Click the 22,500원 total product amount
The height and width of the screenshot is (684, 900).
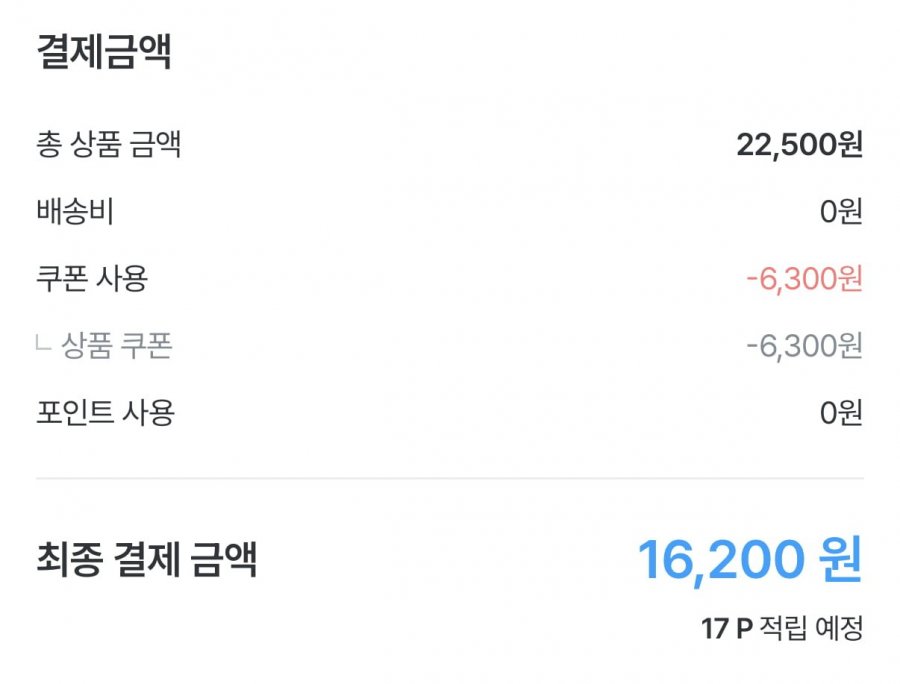coord(799,146)
